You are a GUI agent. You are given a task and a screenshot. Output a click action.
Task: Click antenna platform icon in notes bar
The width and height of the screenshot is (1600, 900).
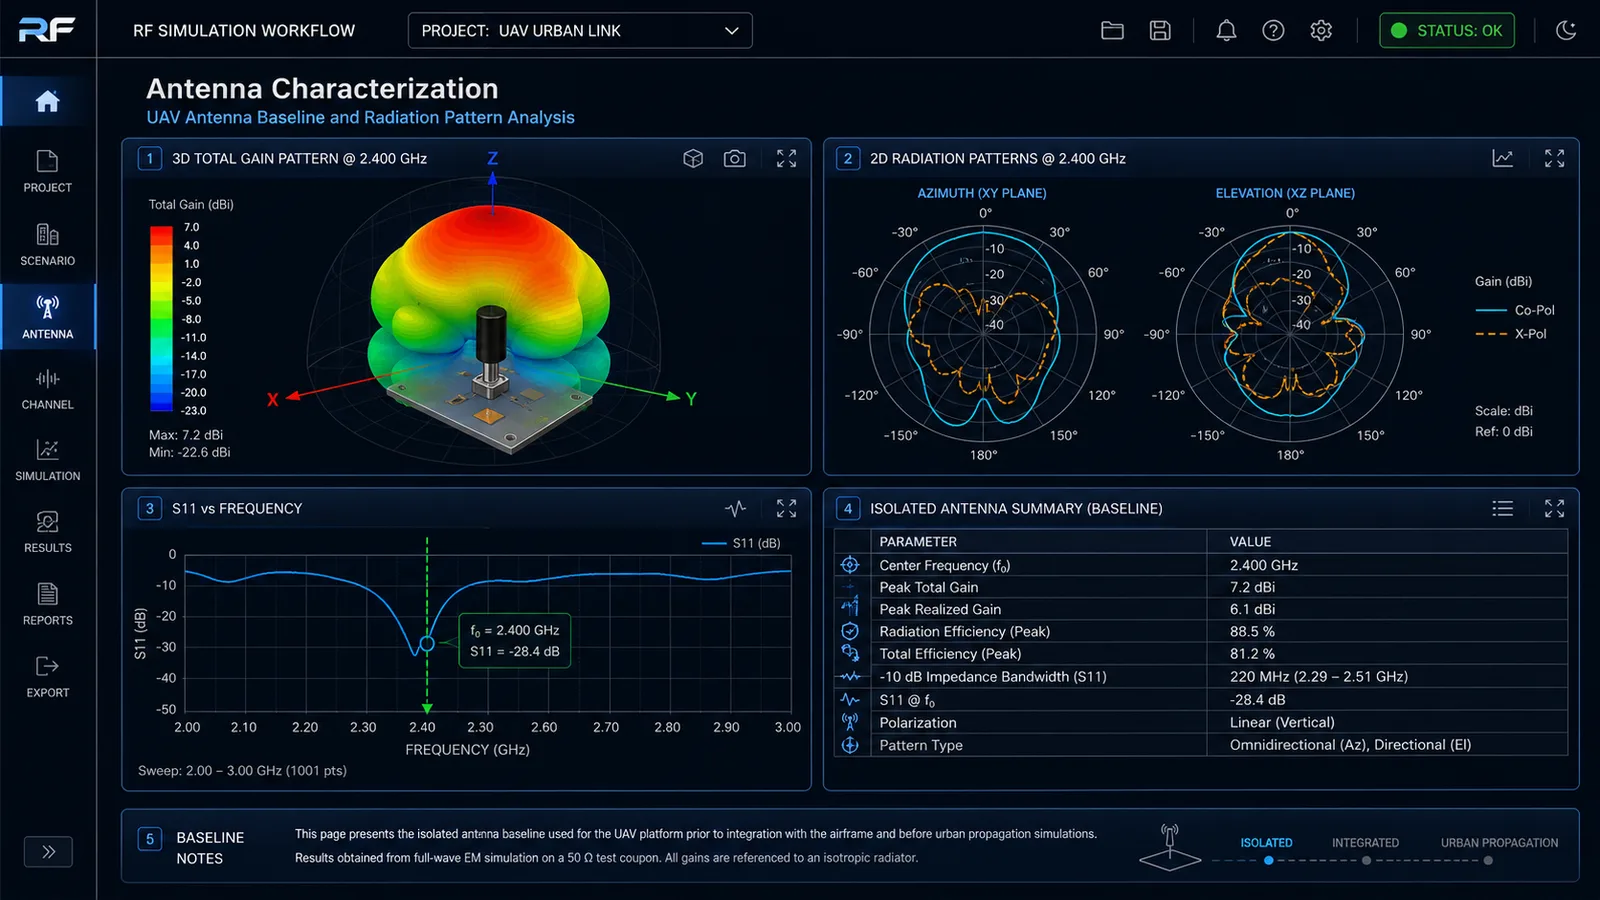pos(1170,847)
